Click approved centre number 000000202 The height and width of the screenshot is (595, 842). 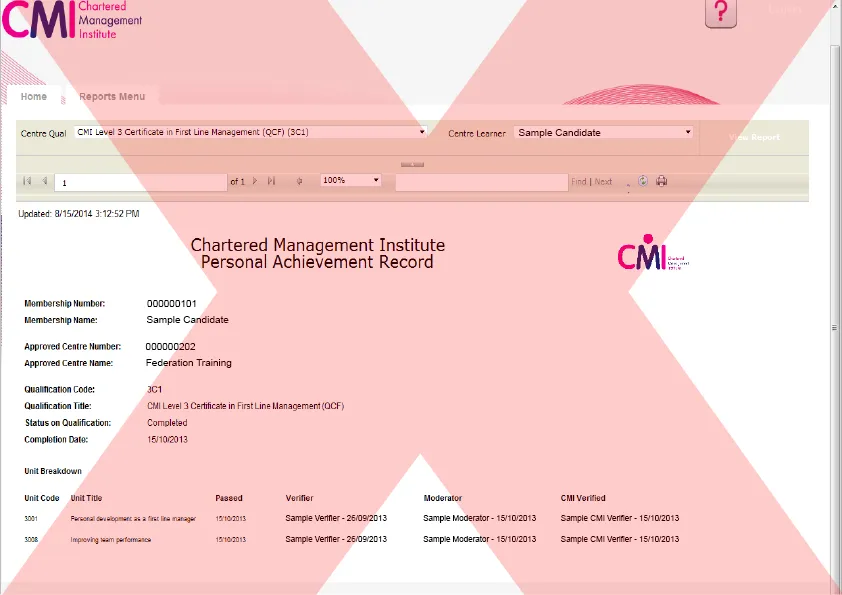pos(171,346)
